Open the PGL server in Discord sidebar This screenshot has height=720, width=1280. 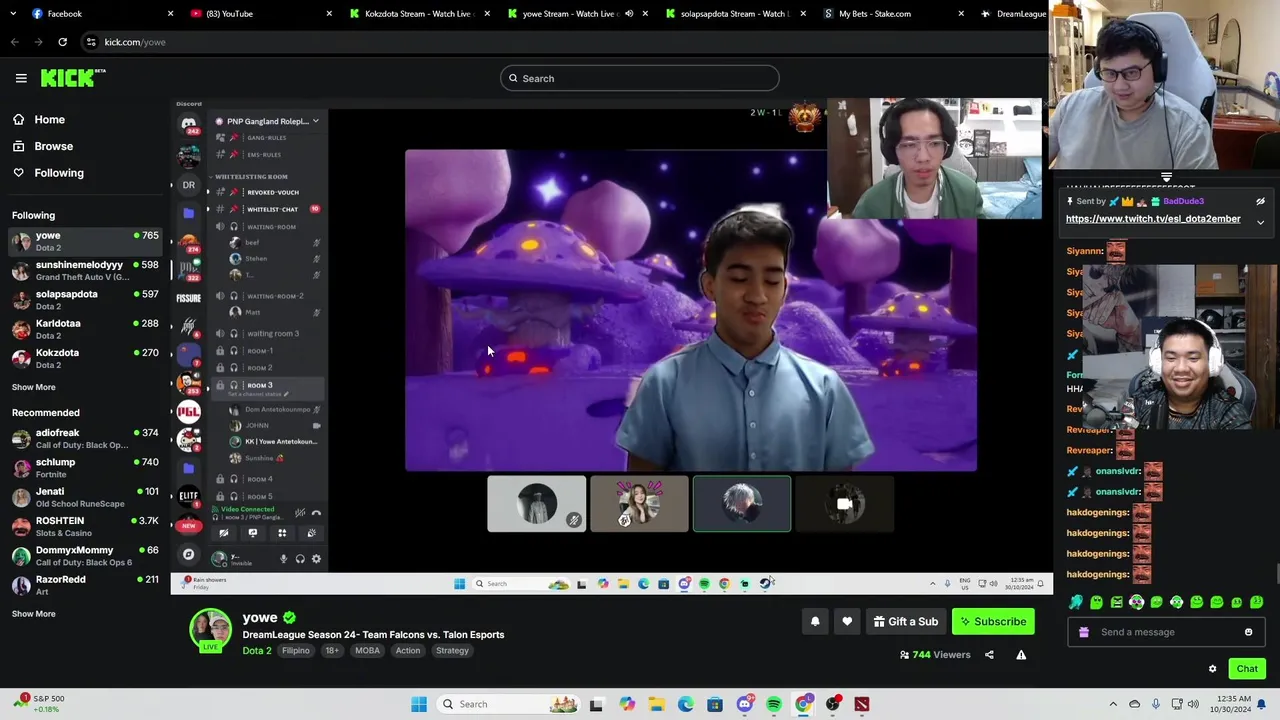188,411
